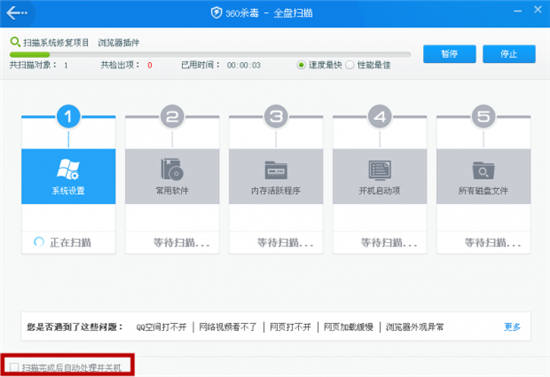
Task: Open the 浏览器外观异常 issue link
Action: point(415,327)
